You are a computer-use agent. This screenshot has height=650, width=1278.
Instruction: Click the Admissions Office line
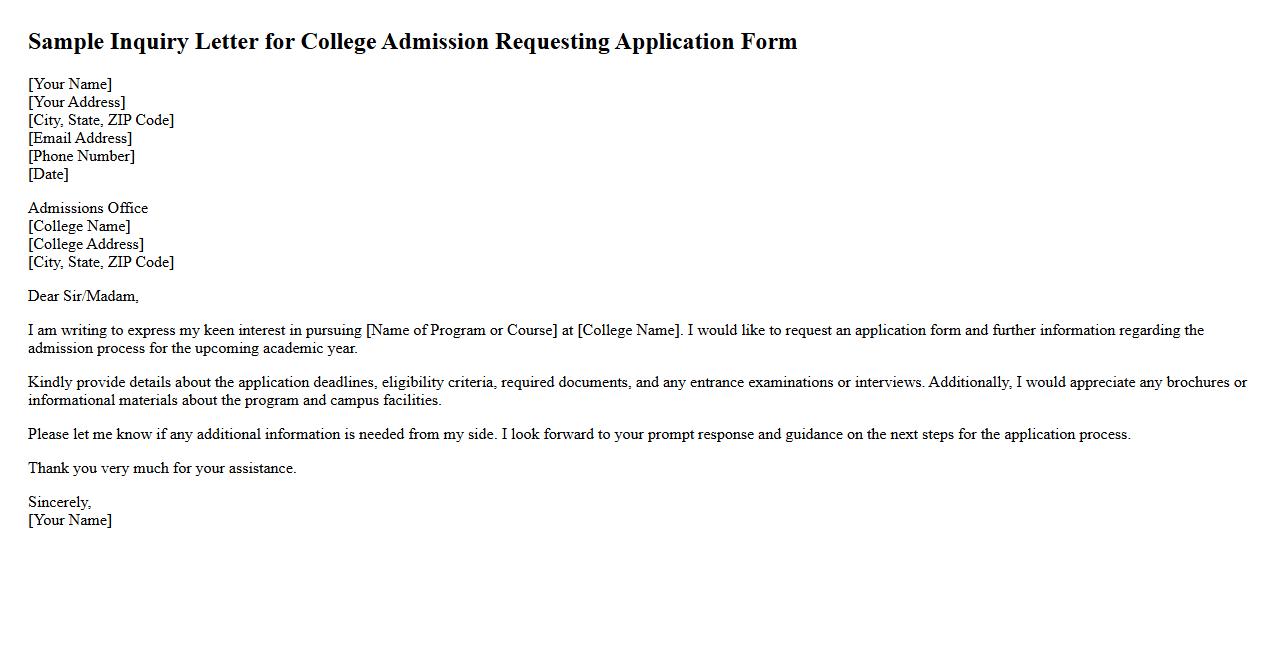coord(88,208)
